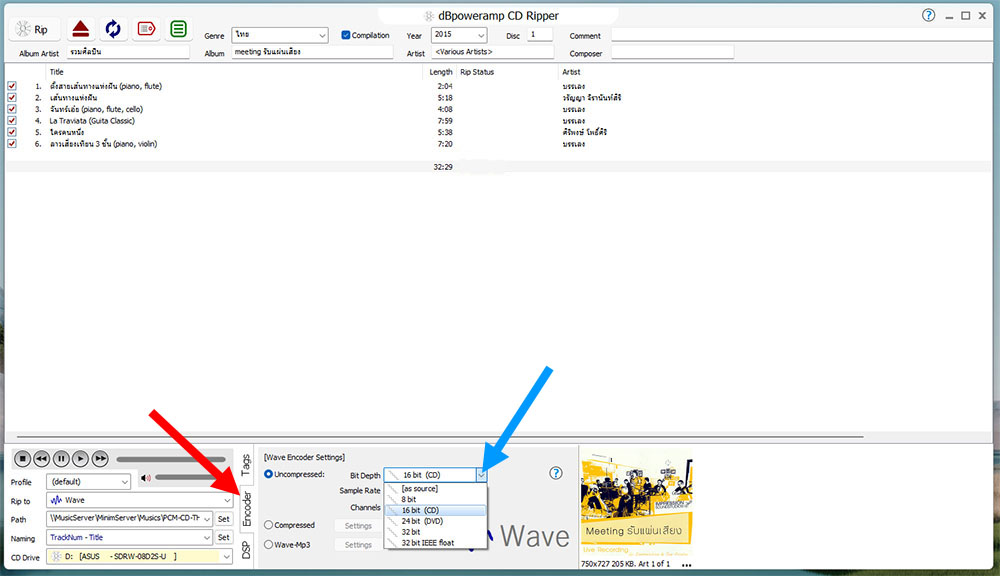Refresh the disc with the blue arrows icon
Image resolution: width=1000 pixels, height=576 pixels.
tap(113, 29)
